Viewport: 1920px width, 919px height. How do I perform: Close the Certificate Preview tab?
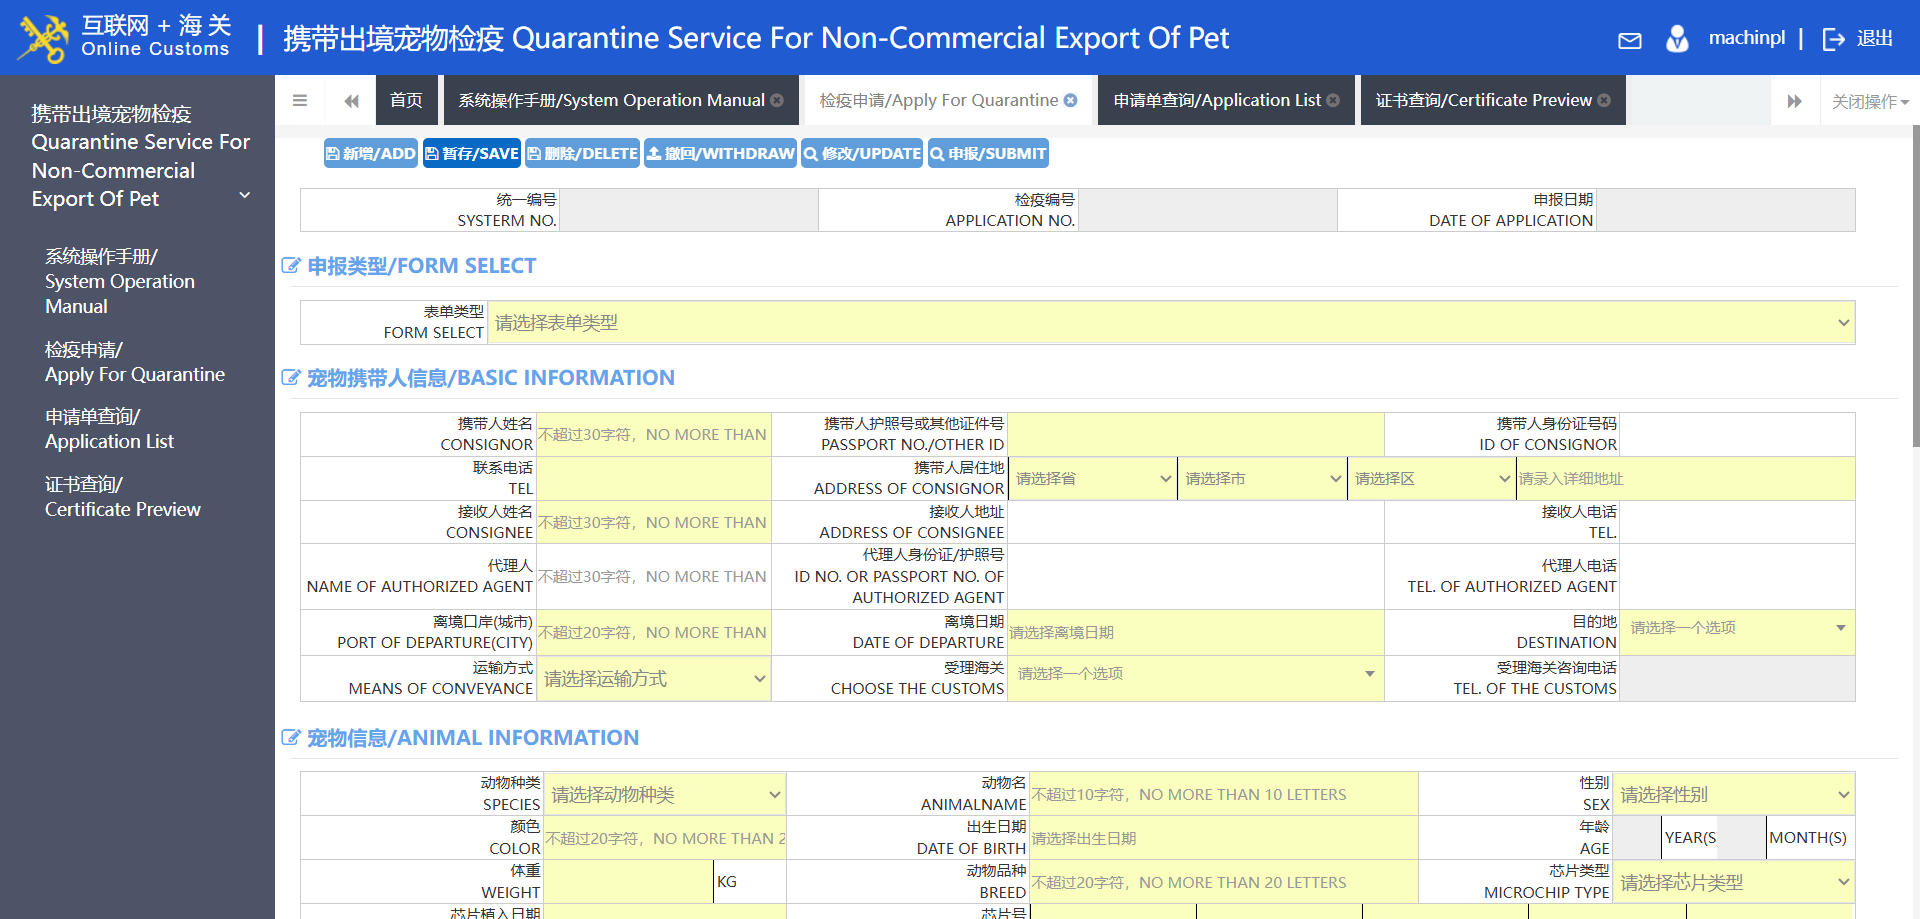[1604, 100]
